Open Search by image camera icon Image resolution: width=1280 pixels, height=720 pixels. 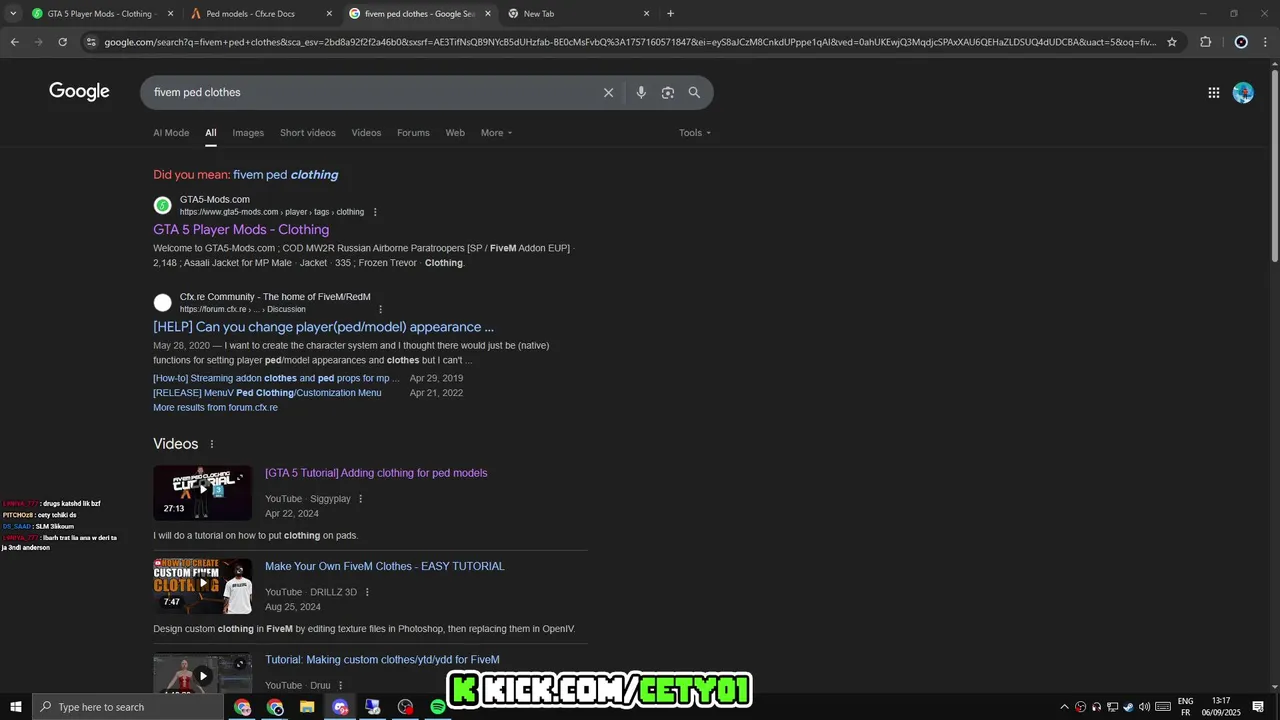click(x=668, y=92)
